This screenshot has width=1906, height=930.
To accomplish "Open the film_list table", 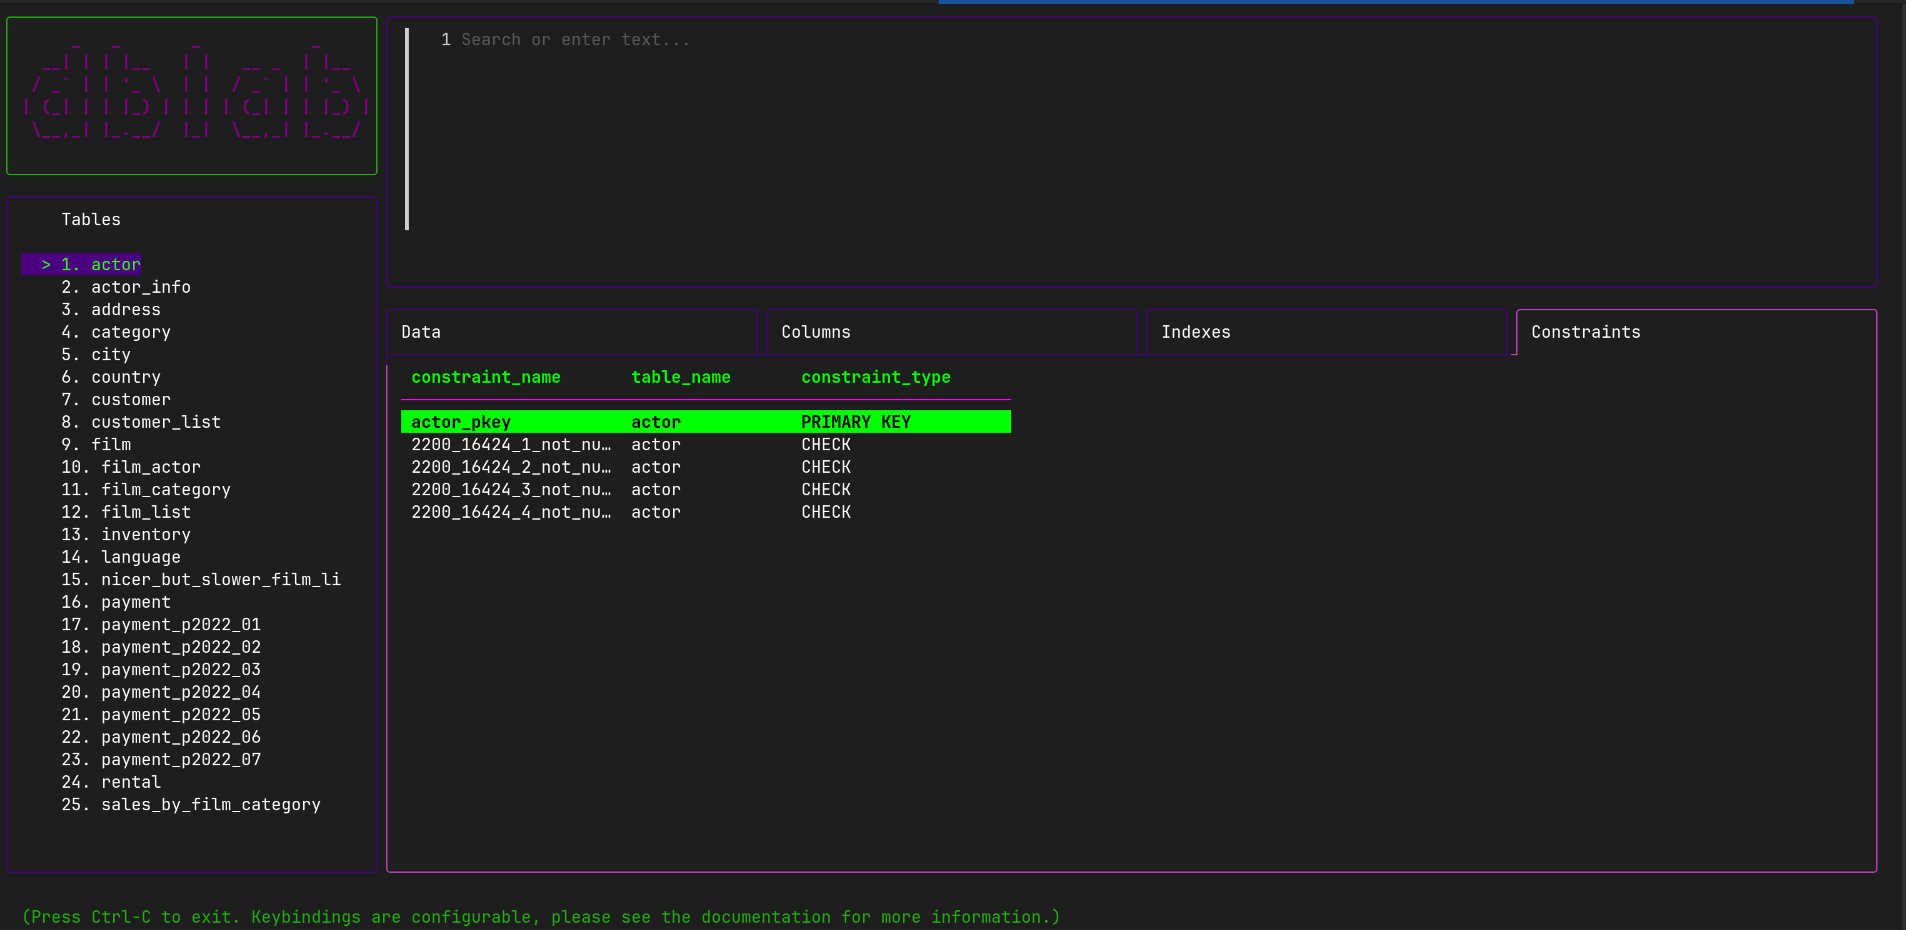I will coord(126,512).
